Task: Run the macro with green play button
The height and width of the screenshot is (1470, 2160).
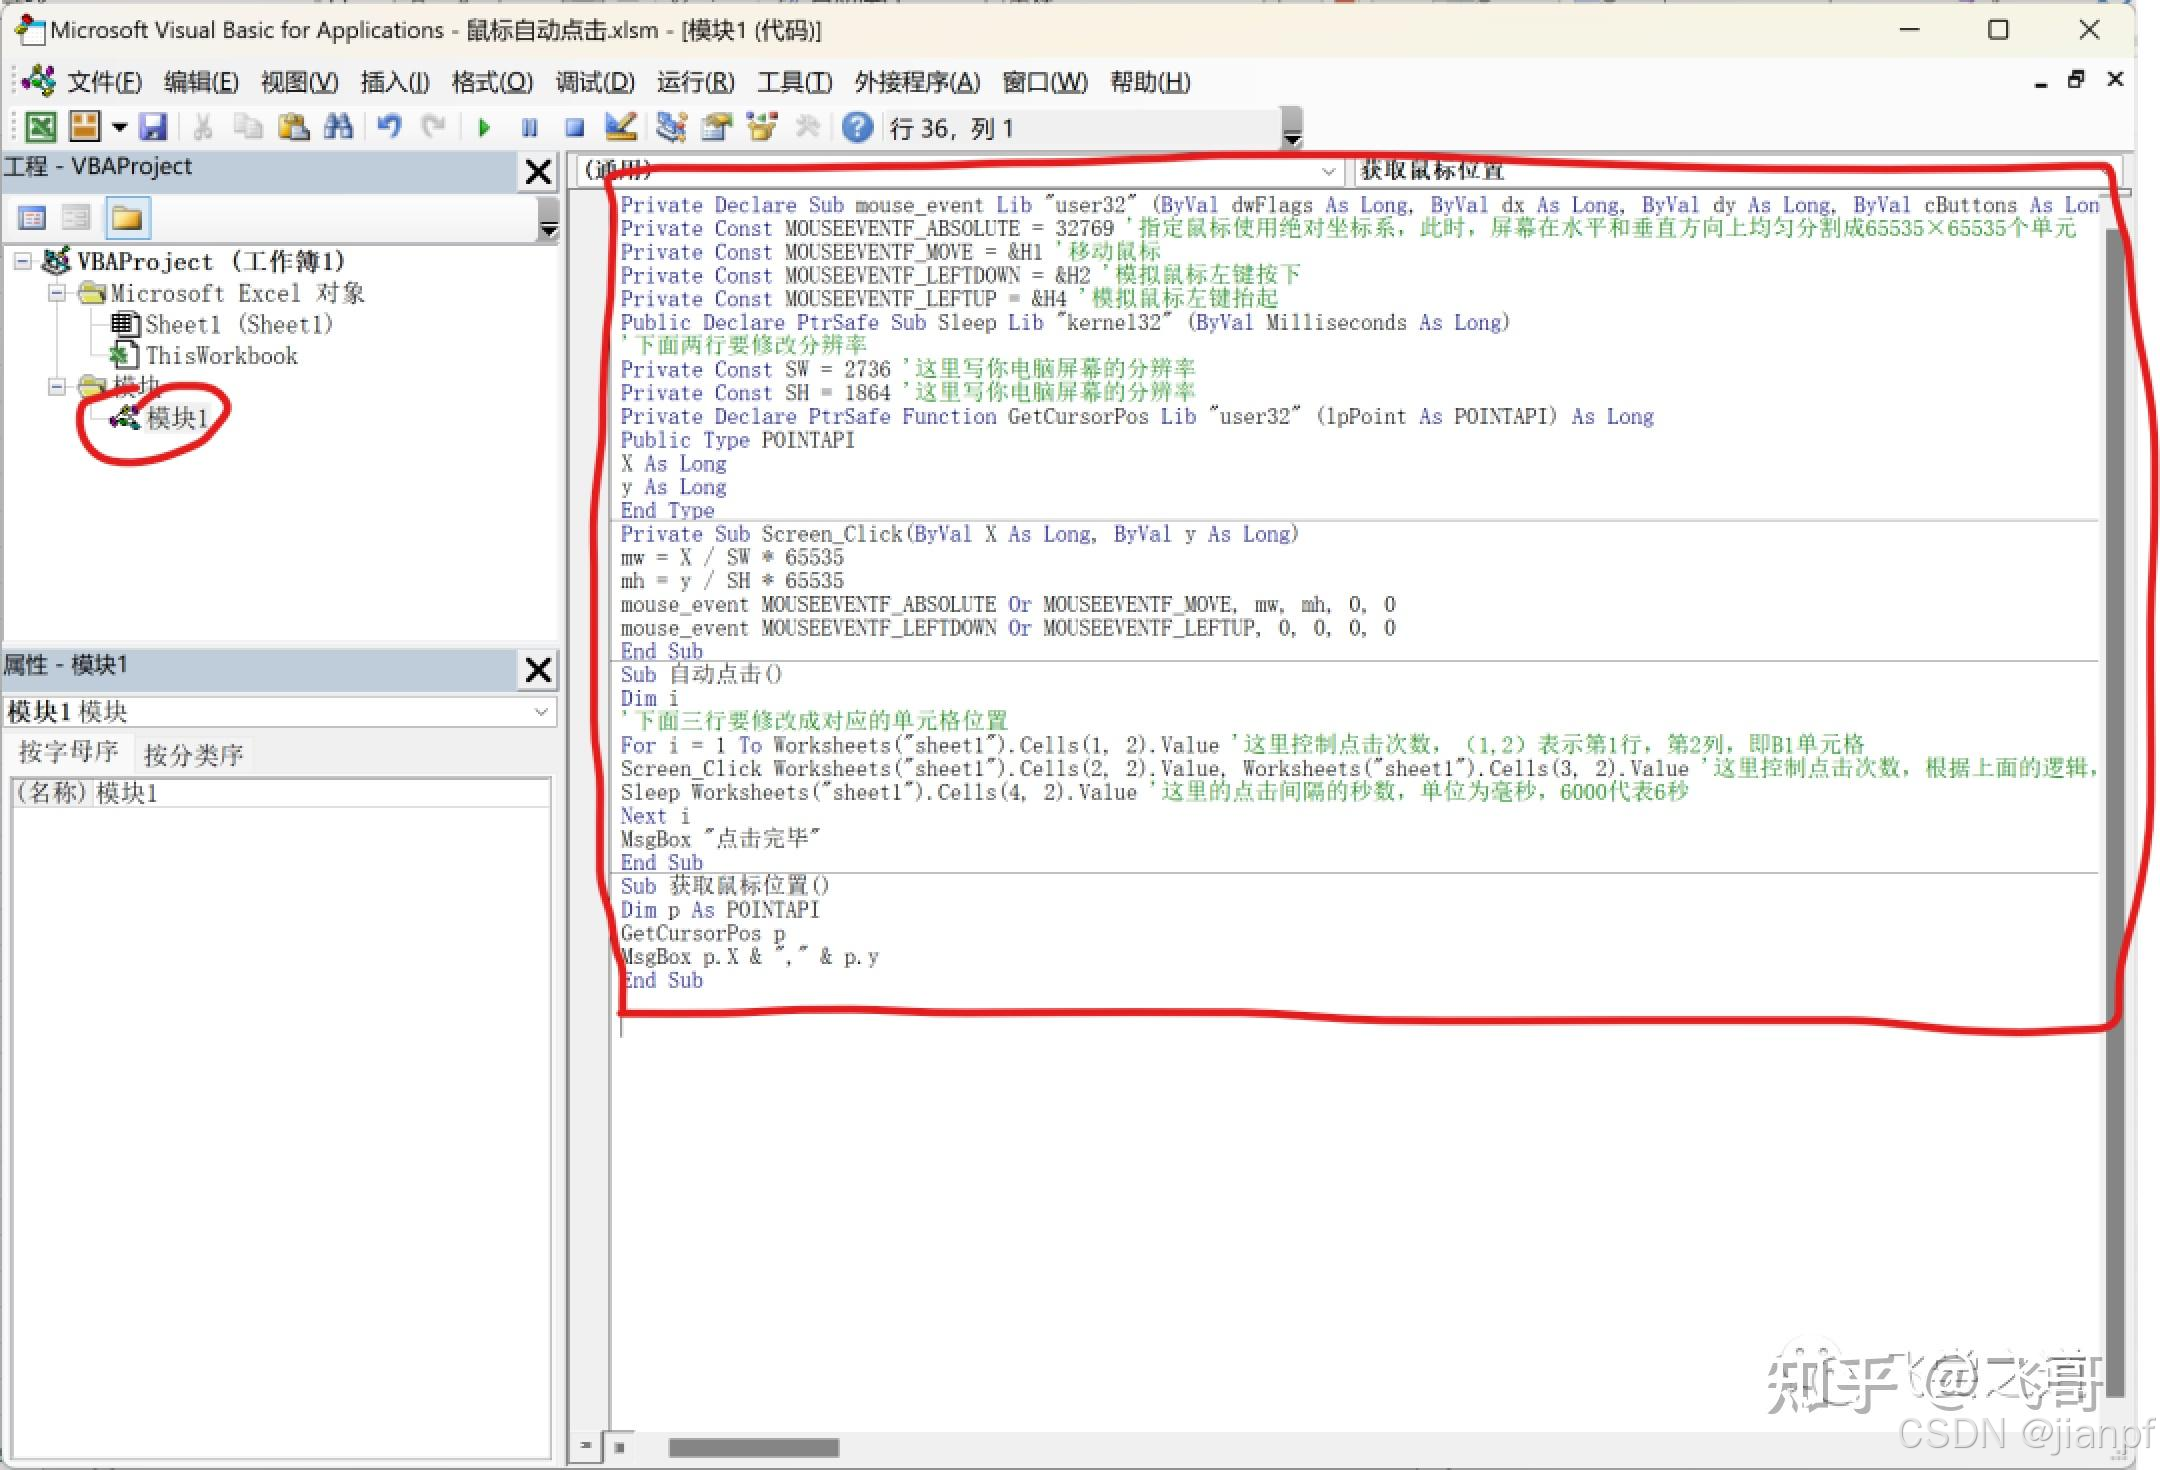Action: [484, 128]
